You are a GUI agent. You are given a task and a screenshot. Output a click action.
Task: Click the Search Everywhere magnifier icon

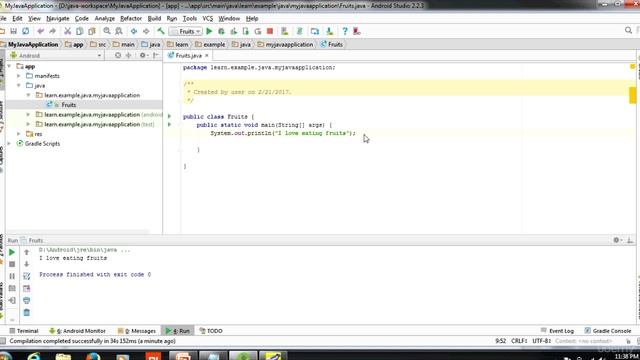(x=628, y=31)
